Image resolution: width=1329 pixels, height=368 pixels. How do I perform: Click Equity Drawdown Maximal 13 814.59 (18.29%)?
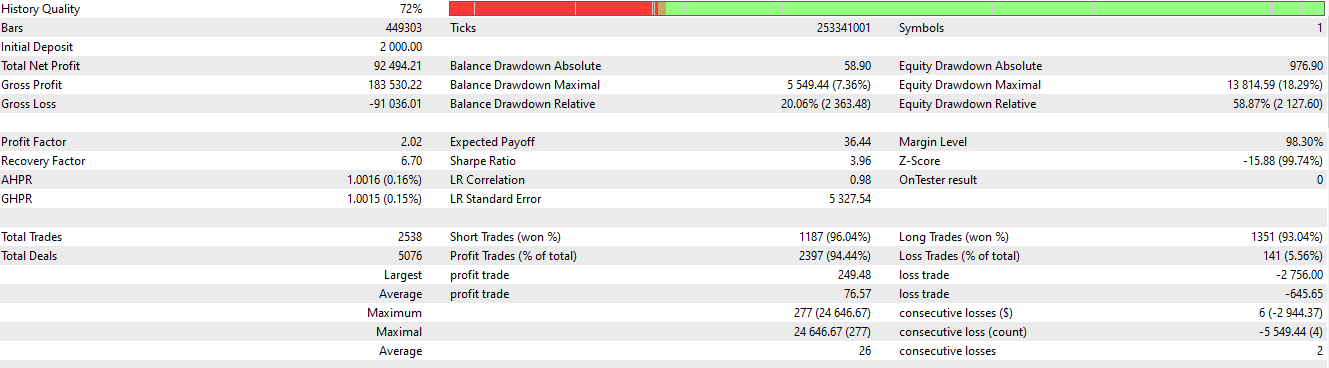click(x=1276, y=85)
